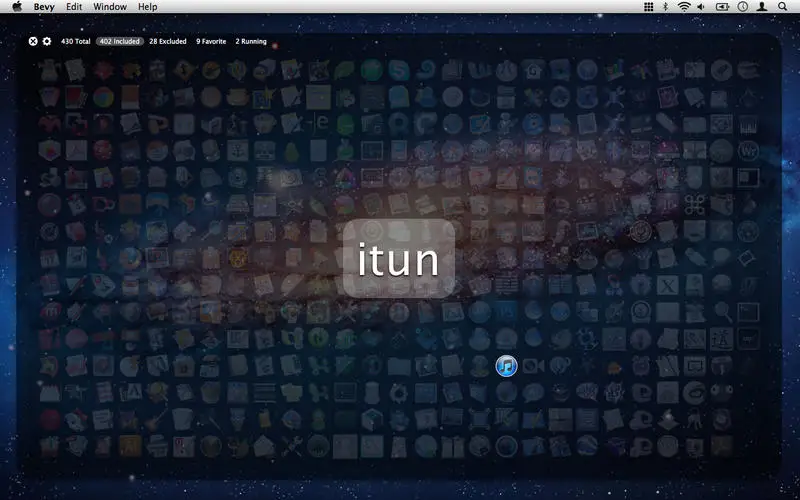Open the user account menu bar icon

coord(762,7)
